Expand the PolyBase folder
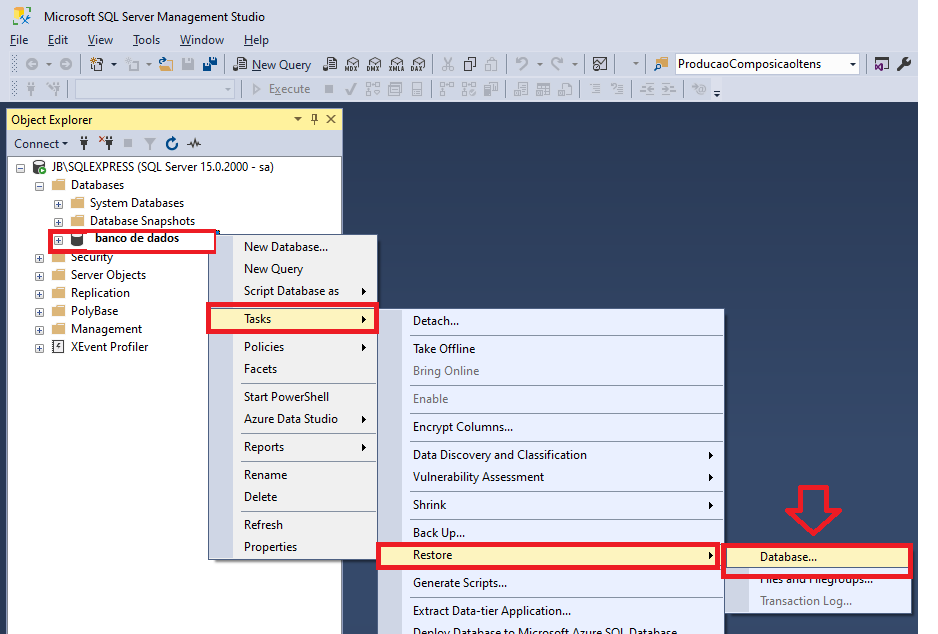 pyautogui.click(x=39, y=312)
